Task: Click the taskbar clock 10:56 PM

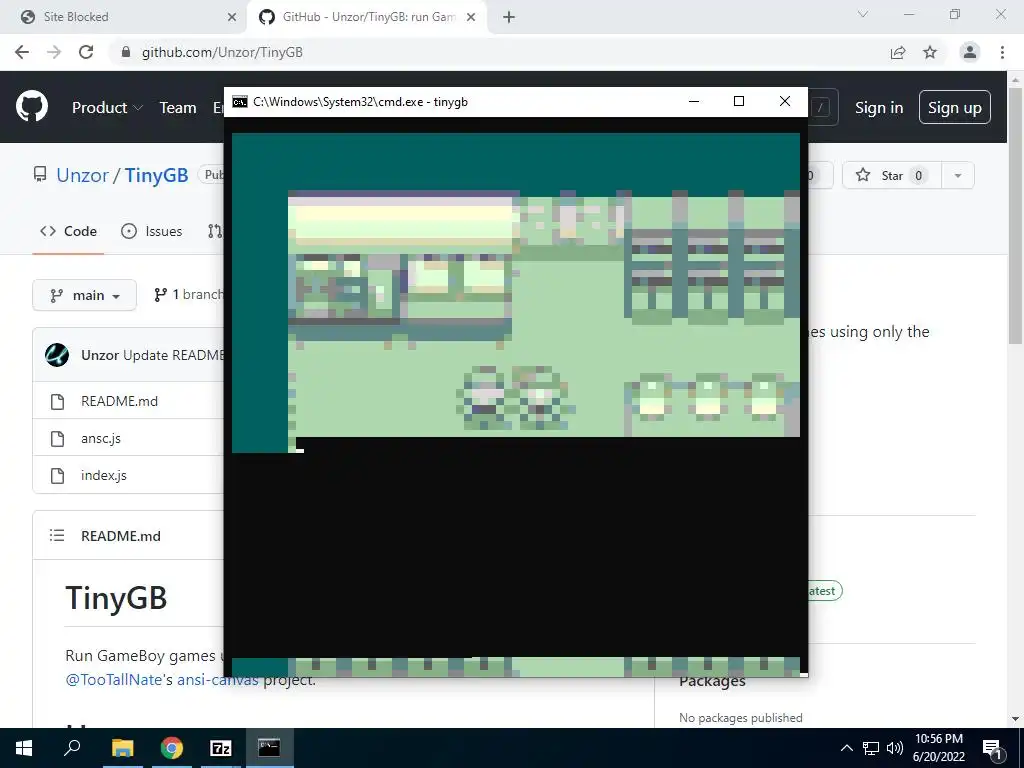Action: [x=938, y=739]
